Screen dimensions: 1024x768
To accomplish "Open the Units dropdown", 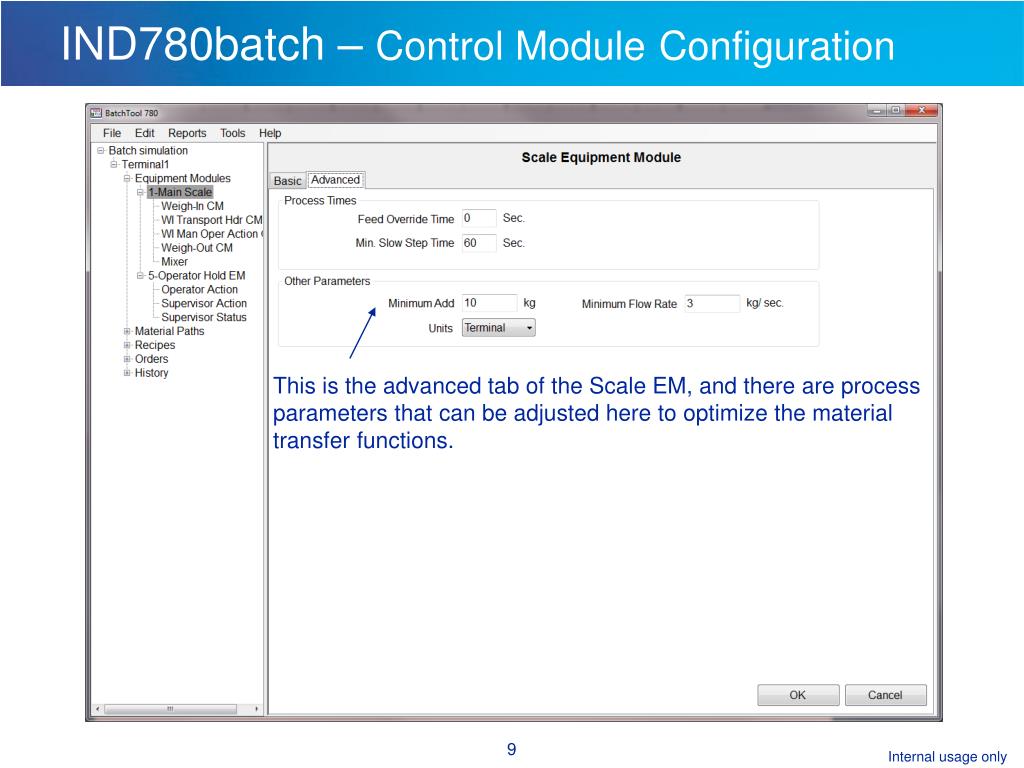I will click(x=498, y=328).
